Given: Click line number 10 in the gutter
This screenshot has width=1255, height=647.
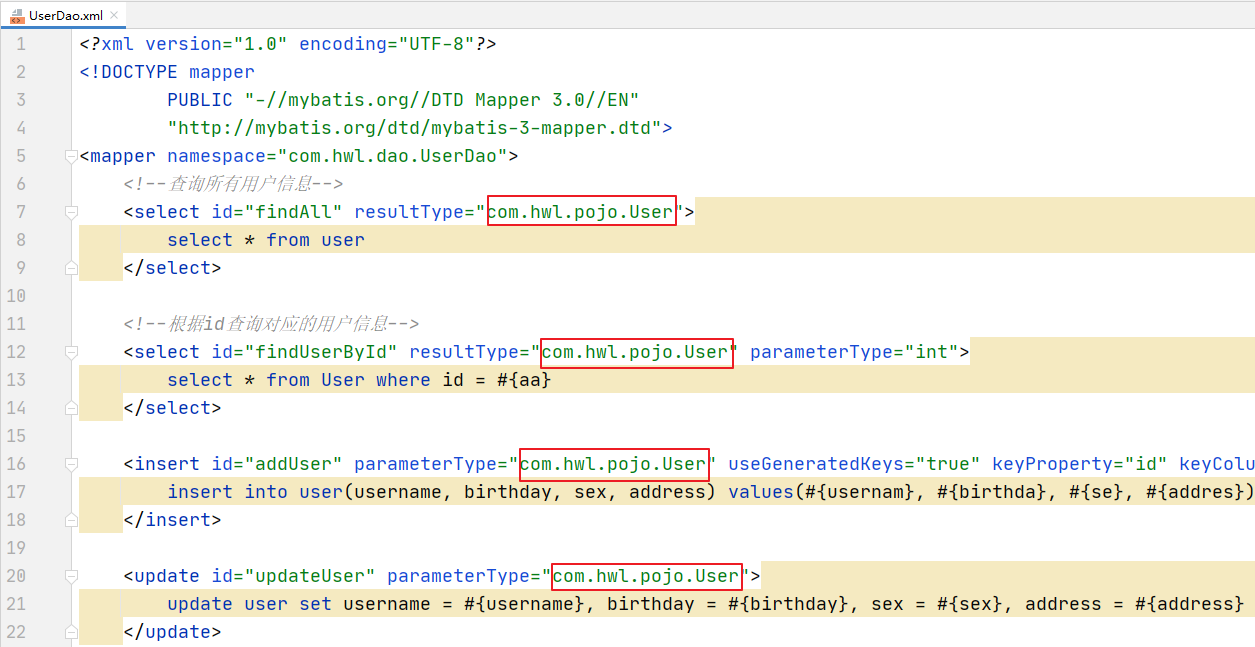Looking at the screenshot, I should tap(16, 296).
